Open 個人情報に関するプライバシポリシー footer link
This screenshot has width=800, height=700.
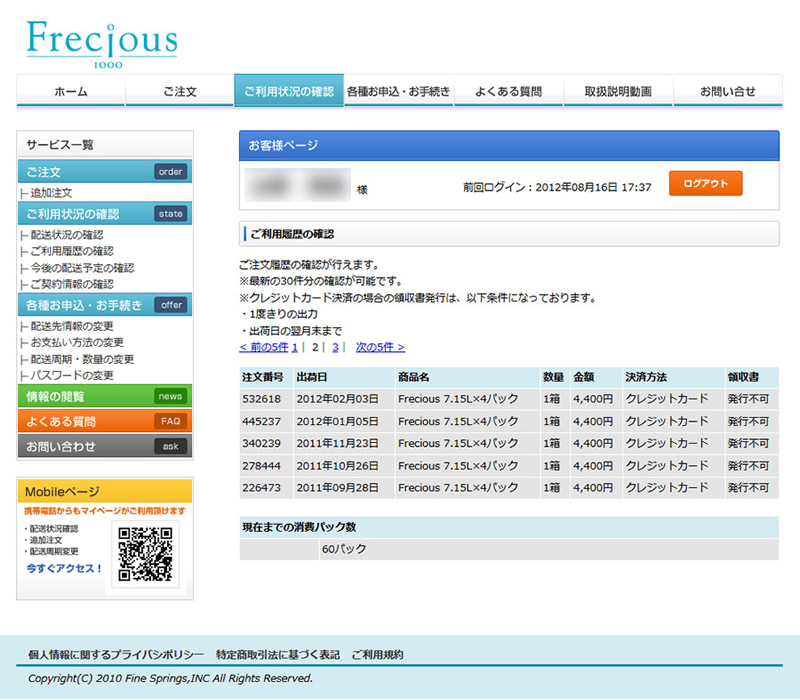[116, 655]
